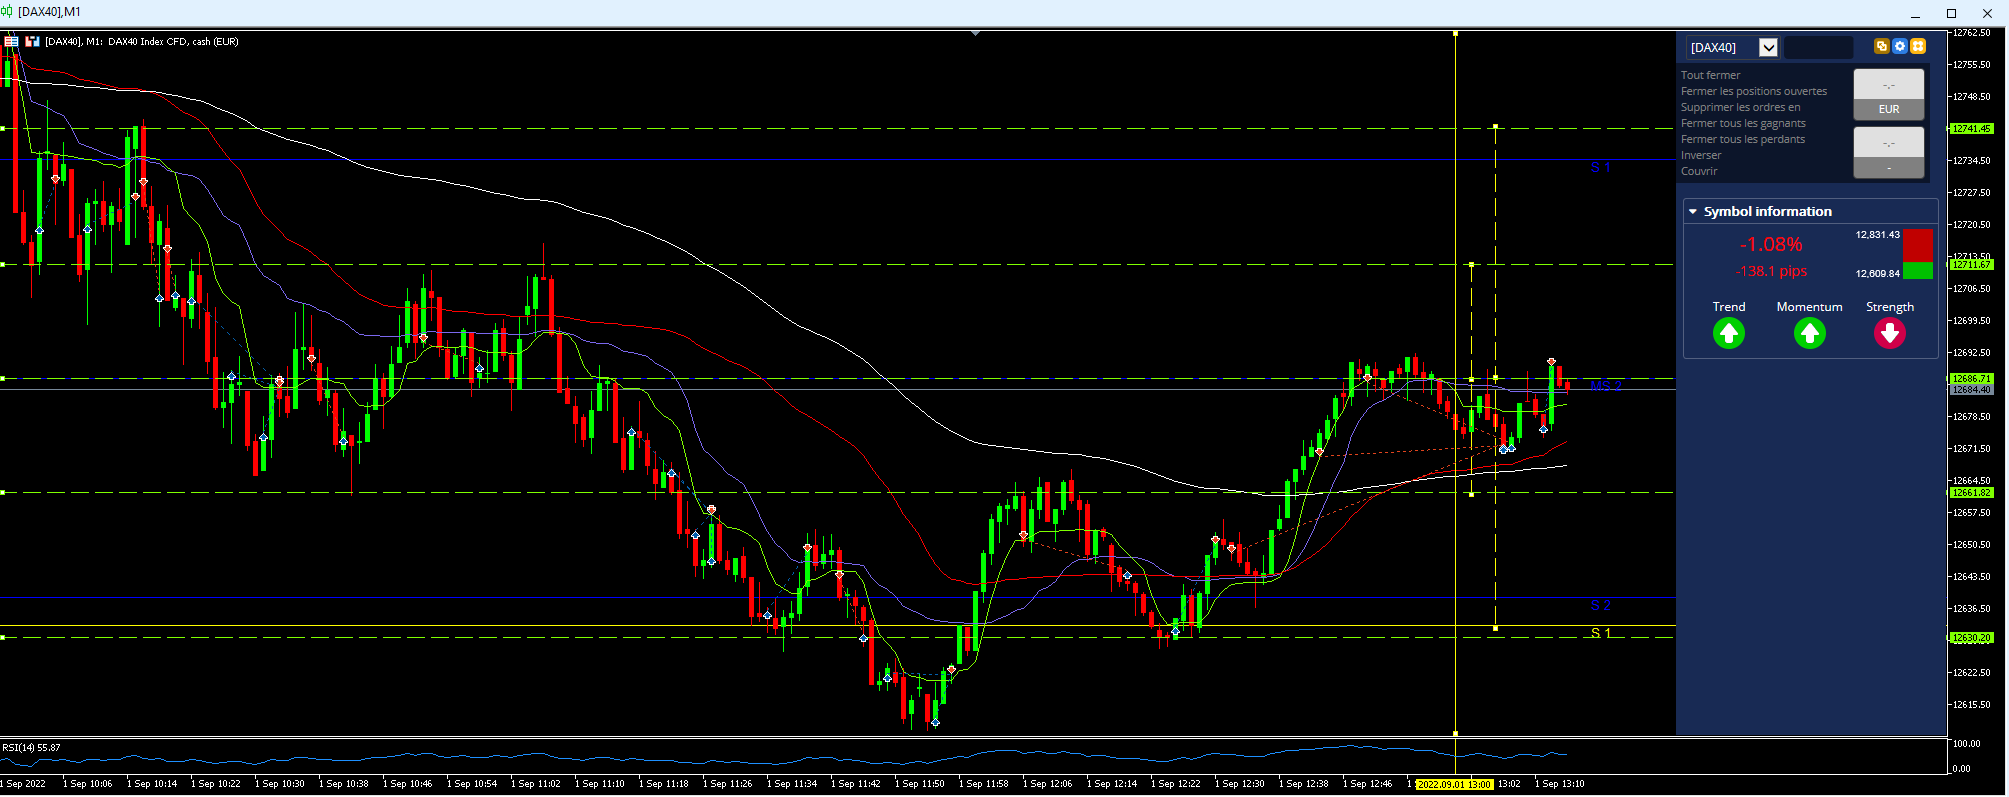Viewport: 2009px width, 797px height.
Task: Collapse the Symbol information section
Action: pyautogui.click(x=1693, y=212)
